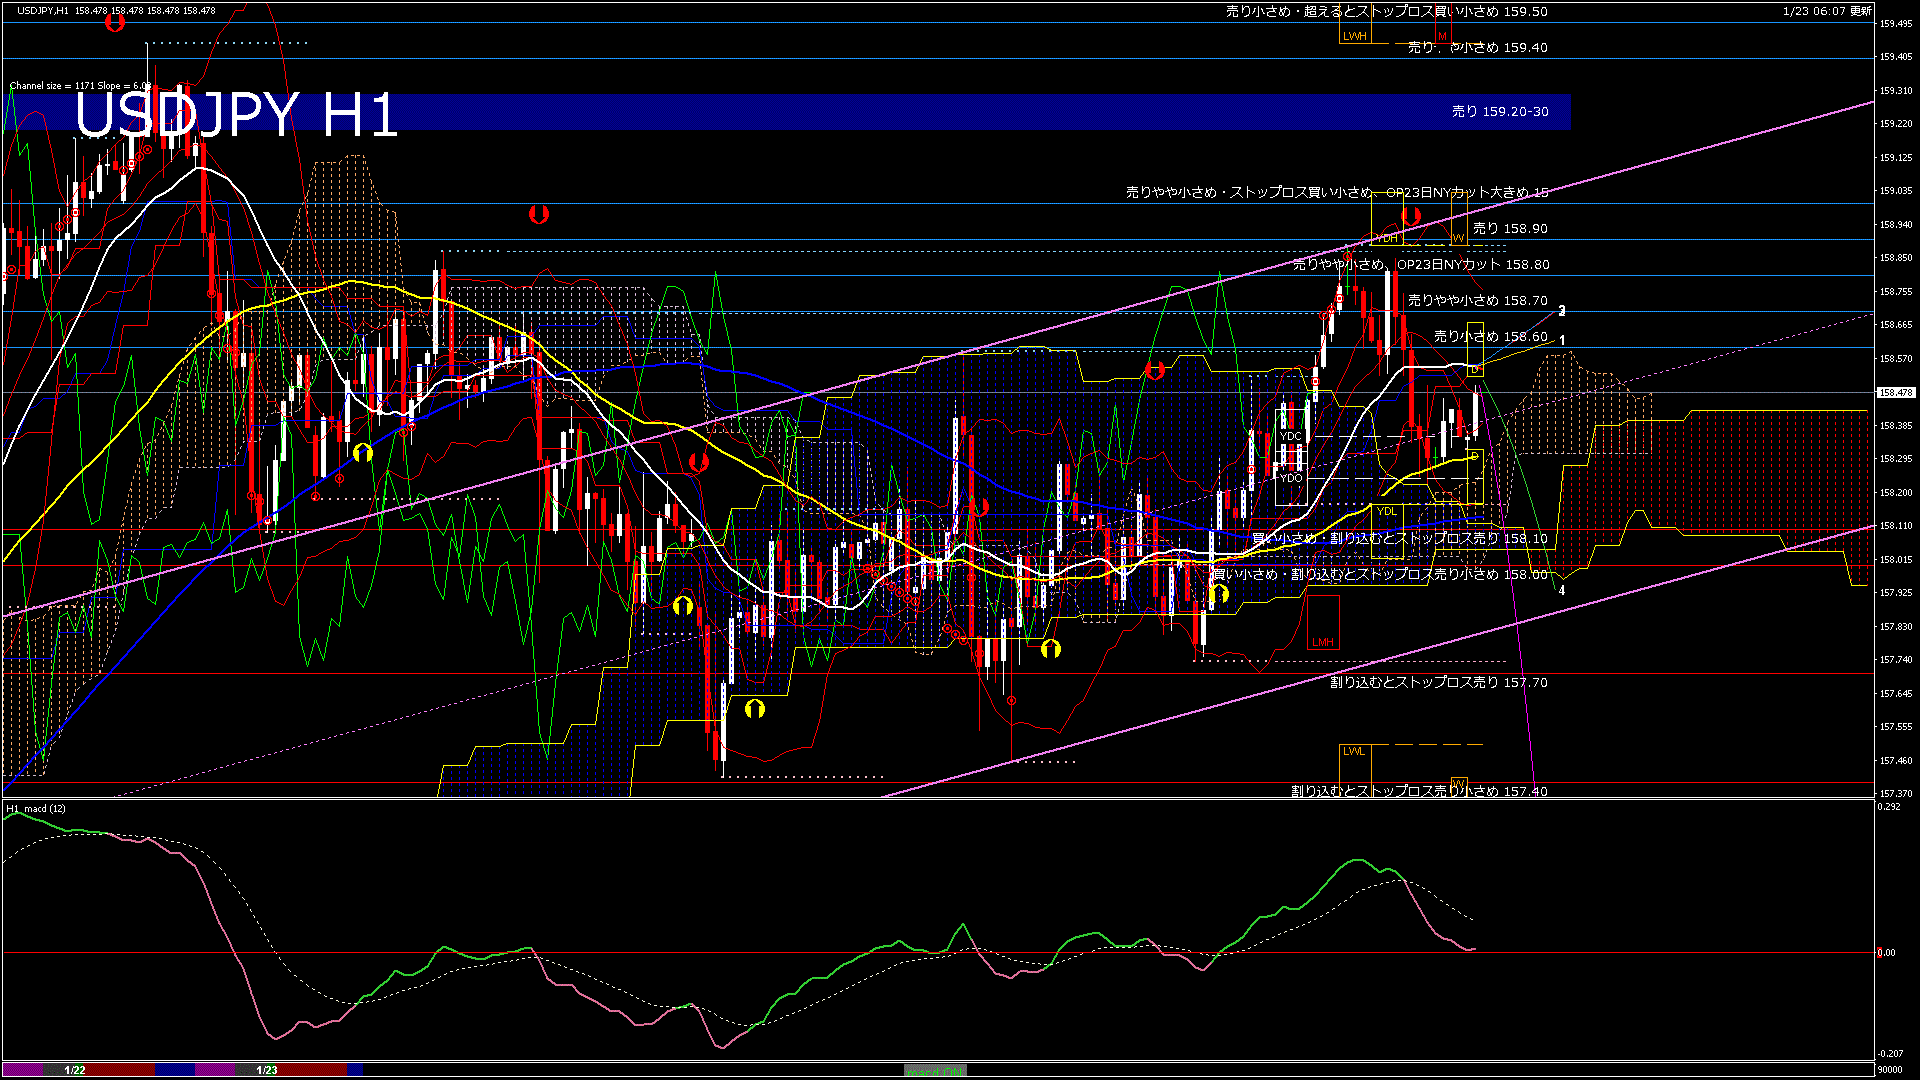Image resolution: width=1920 pixels, height=1080 pixels.
Task: Click the YDL yellow label
Action: [x=1386, y=511]
